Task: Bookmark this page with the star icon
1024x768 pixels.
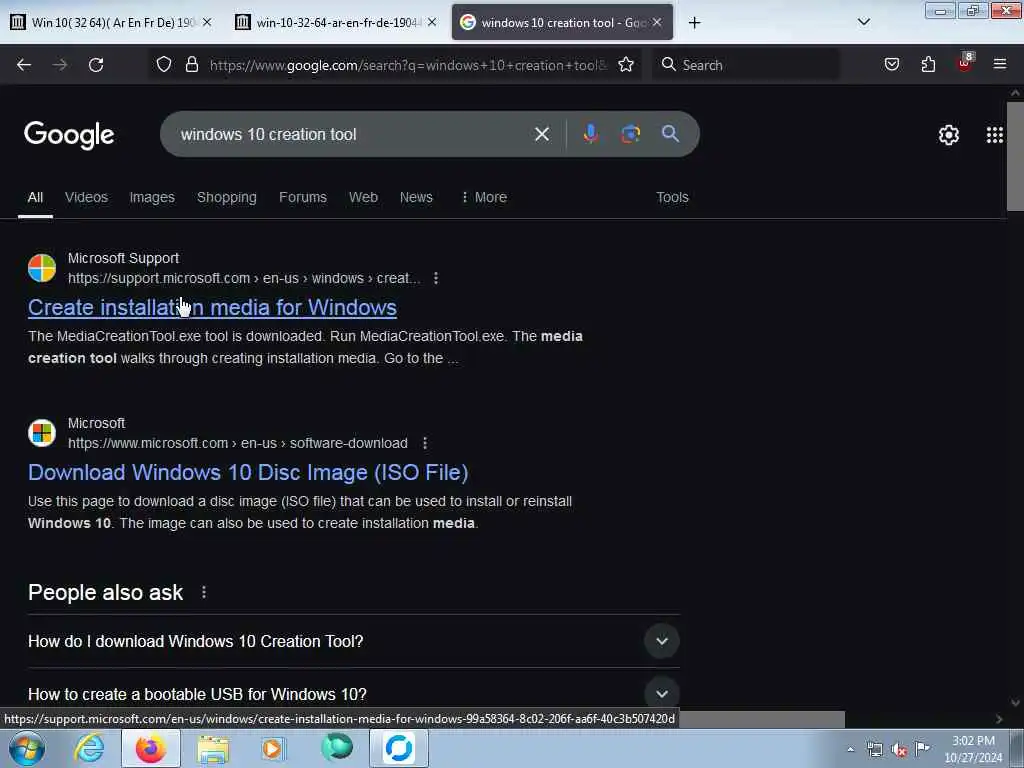Action: tap(626, 64)
